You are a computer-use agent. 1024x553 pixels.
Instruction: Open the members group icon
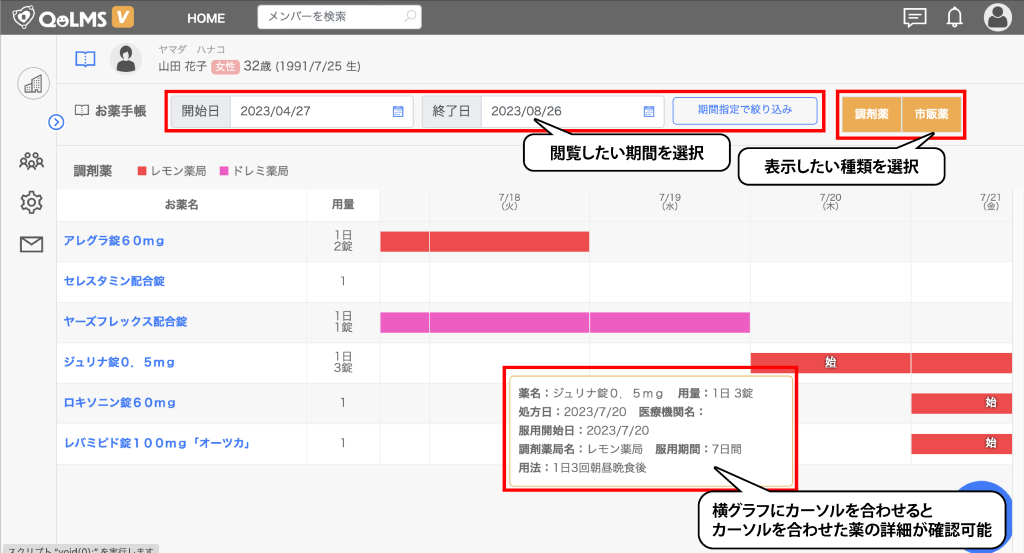point(32,160)
